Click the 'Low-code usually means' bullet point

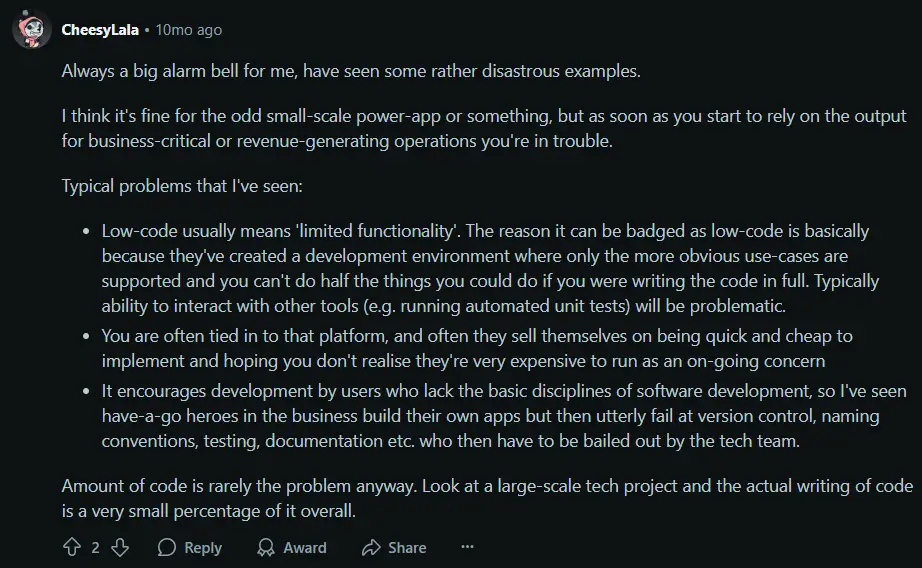(490, 268)
